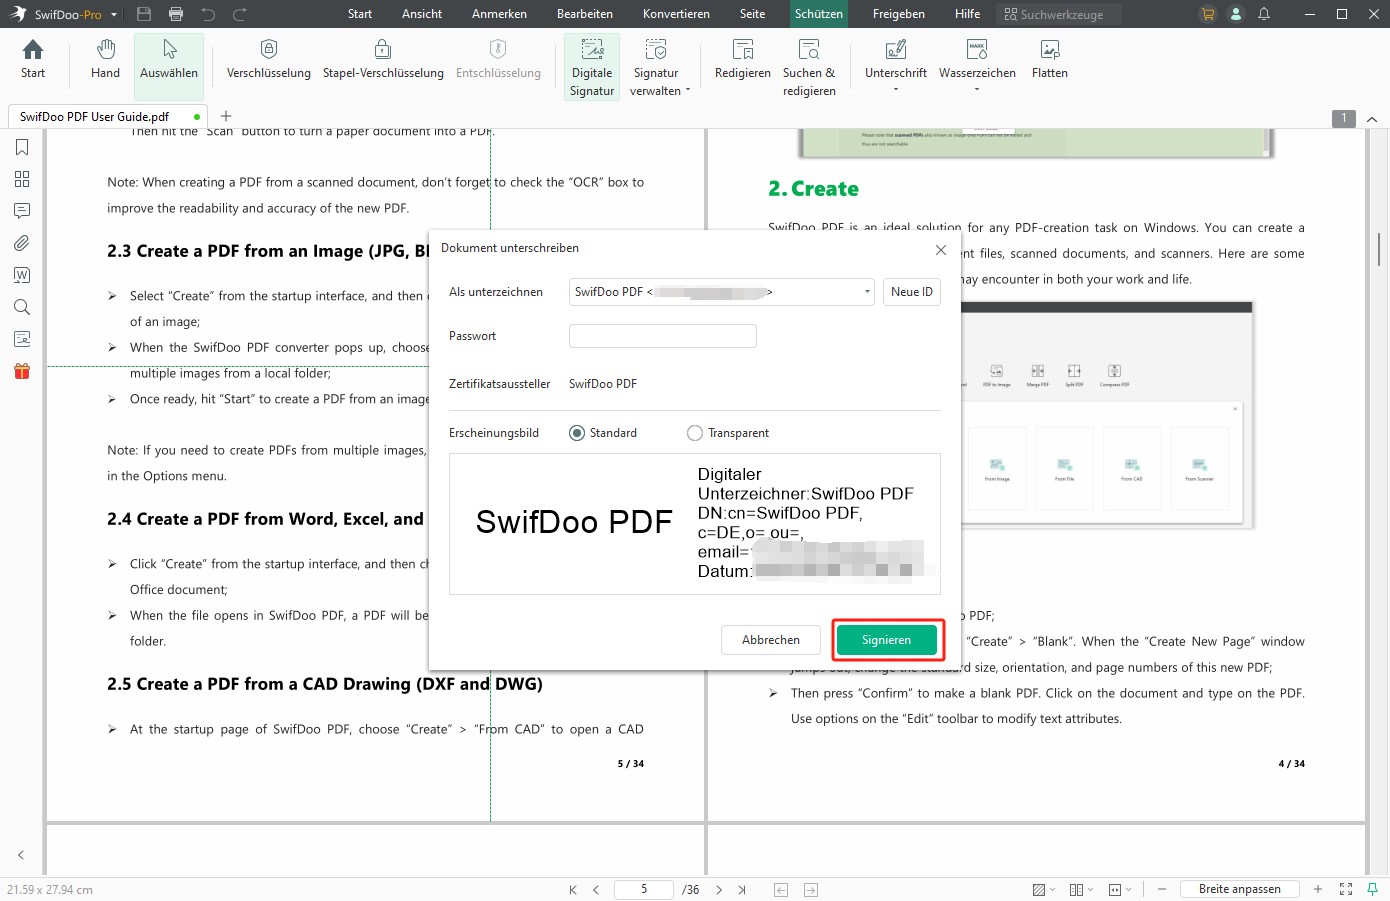Screen dimensions: 1390x901
Task: Open the notifications bell icon
Action: click(x=1264, y=14)
